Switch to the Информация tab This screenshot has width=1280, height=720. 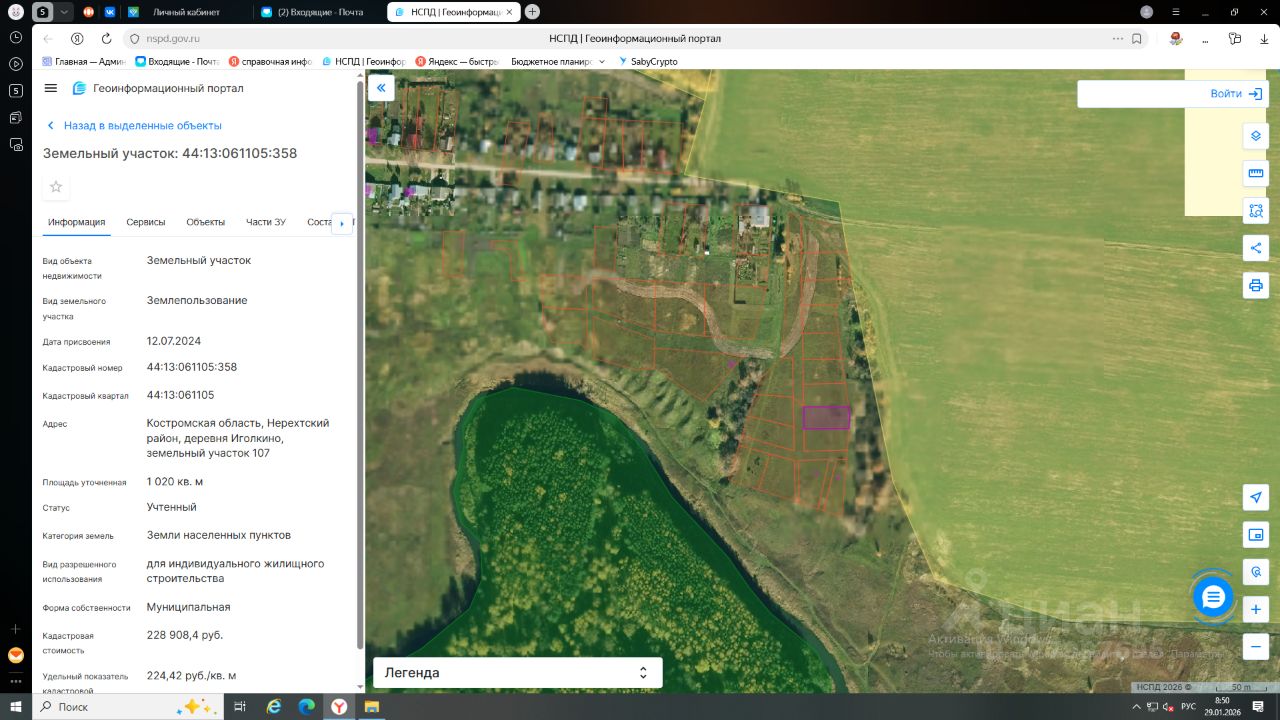(76, 222)
